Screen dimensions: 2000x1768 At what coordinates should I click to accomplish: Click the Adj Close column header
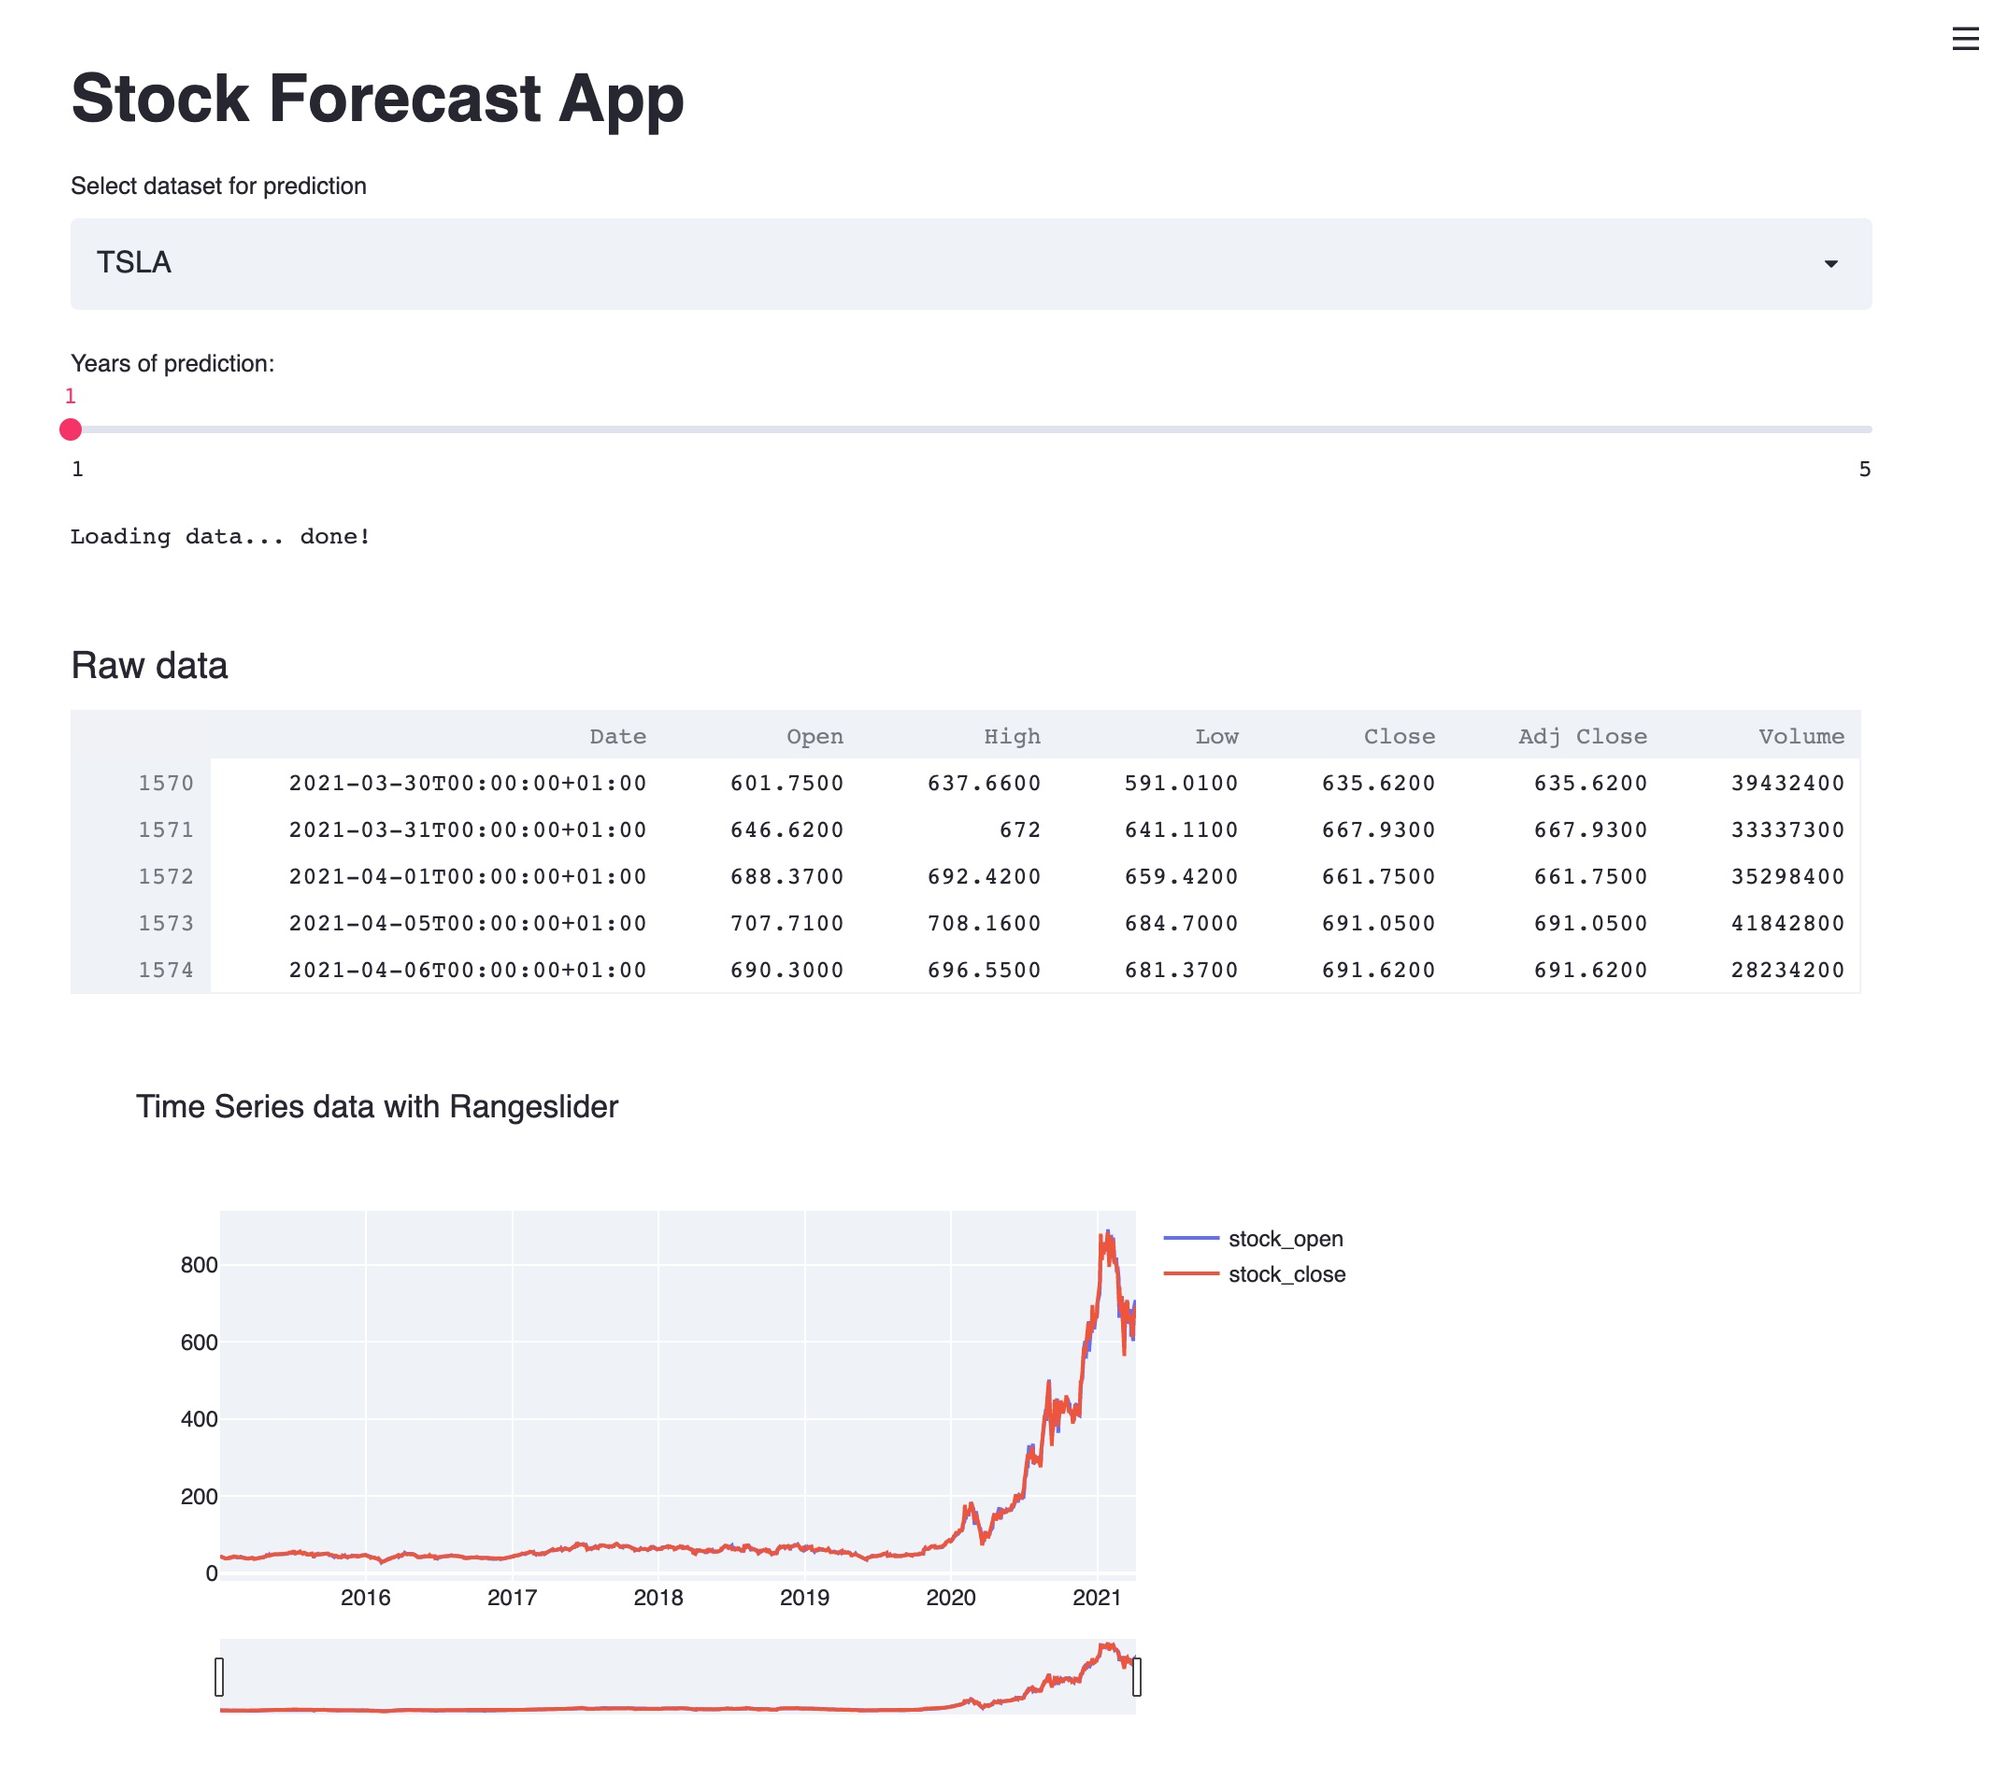pyautogui.click(x=1581, y=737)
